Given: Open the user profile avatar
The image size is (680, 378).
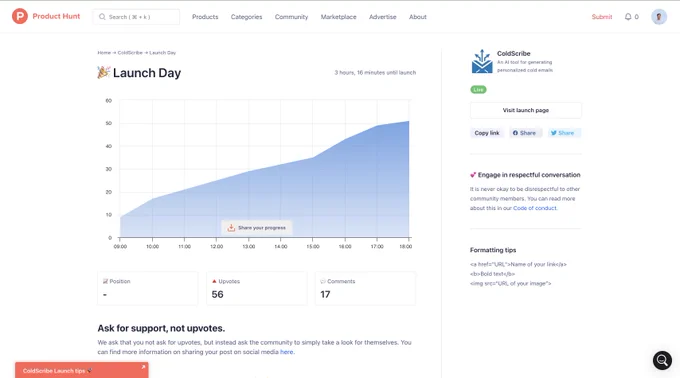Looking at the screenshot, I should [x=659, y=17].
